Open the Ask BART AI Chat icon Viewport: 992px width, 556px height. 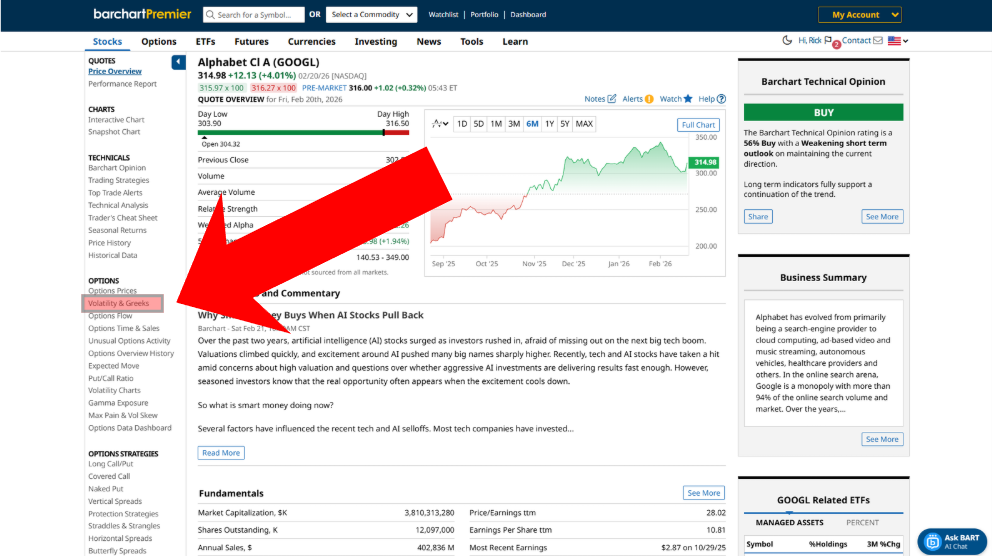coord(932,541)
